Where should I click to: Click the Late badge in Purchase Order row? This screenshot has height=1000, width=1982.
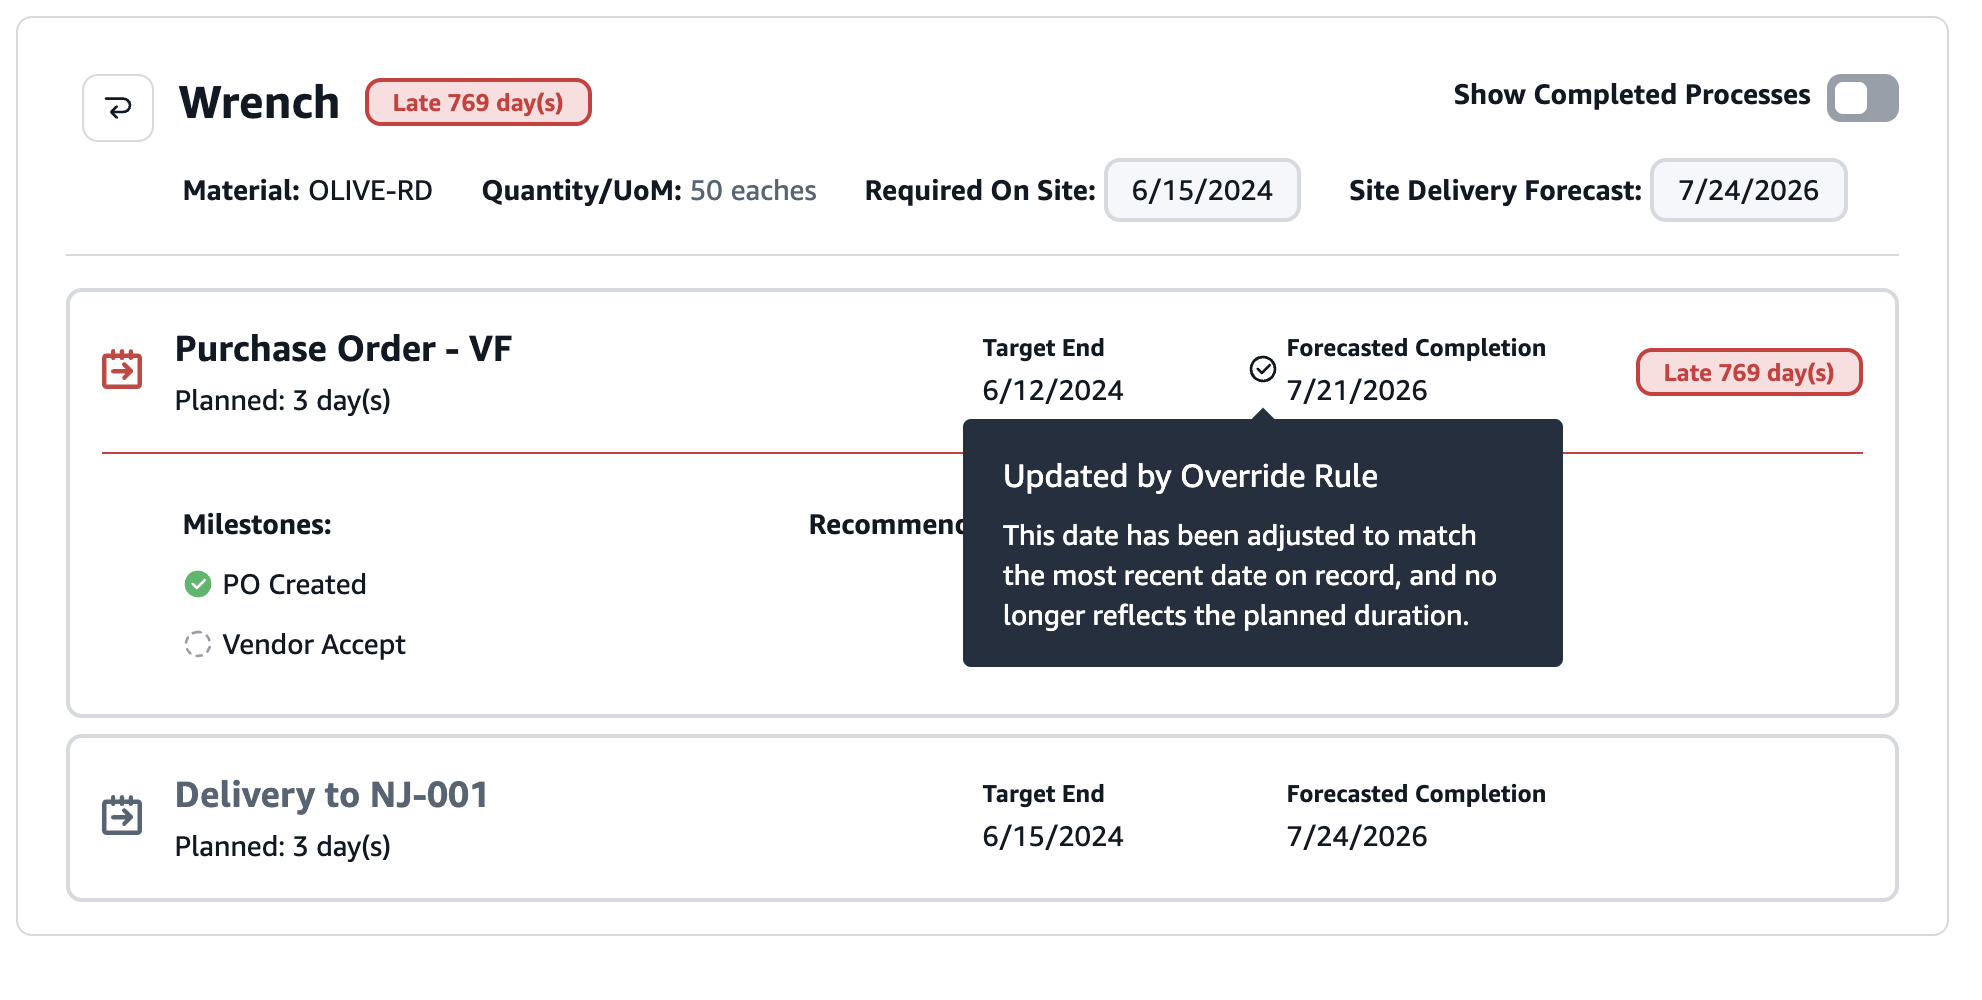click(x=1748, y=372)
